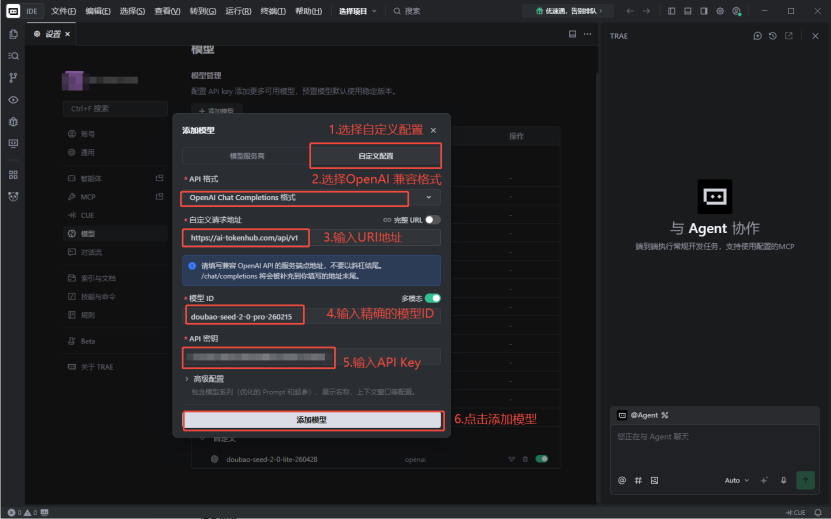Click the @ mention icon in chat input
Screen dimensions: 831x519
click(622, 480)
